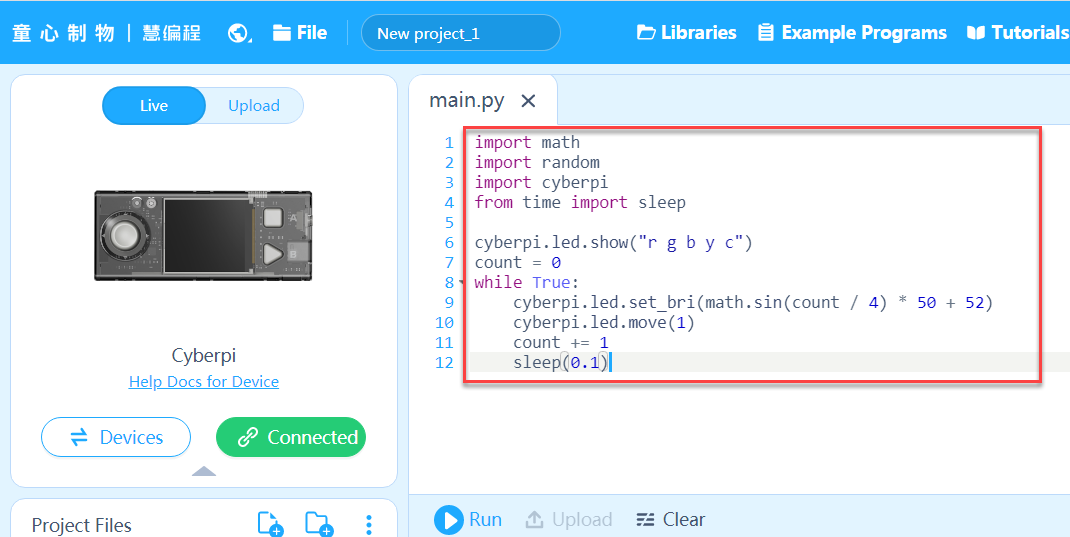Click the line 'sleep(0.1)'
The height and width of the screenshot is (537, 1070).
[560, 362]
